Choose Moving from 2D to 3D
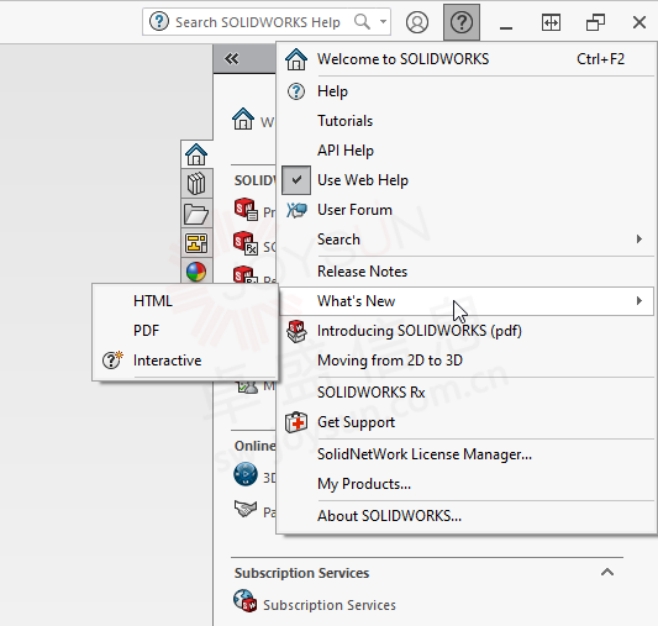This screenshot has width=659, height=626. [x=467, y=360]
